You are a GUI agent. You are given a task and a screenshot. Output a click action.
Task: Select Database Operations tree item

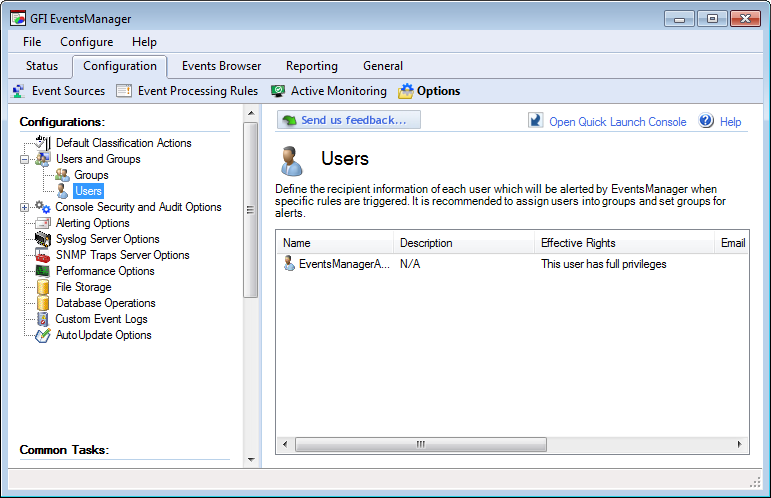click(105, 303)
